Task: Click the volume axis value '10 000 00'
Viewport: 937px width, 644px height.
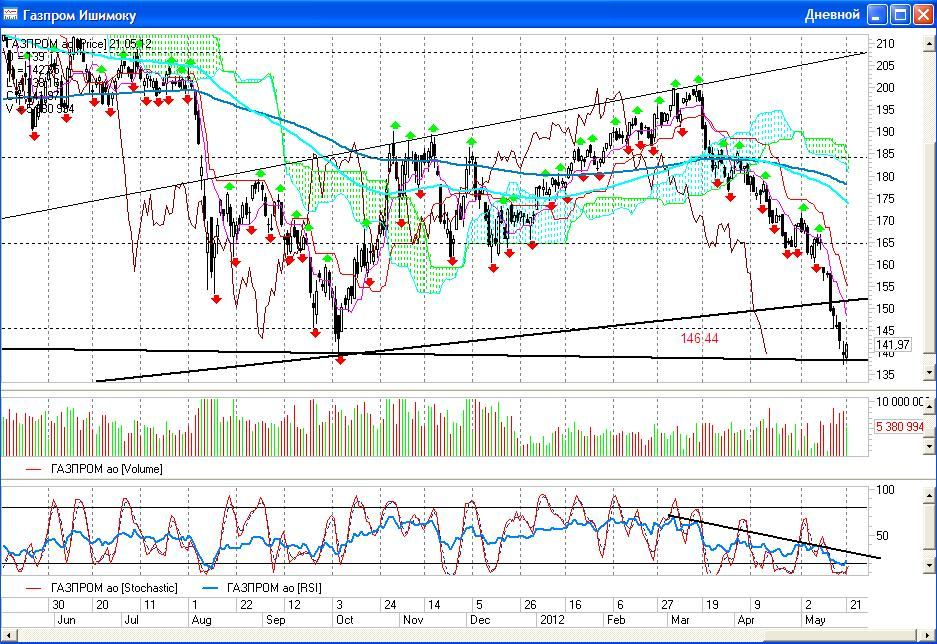Action: pos(899,402)
